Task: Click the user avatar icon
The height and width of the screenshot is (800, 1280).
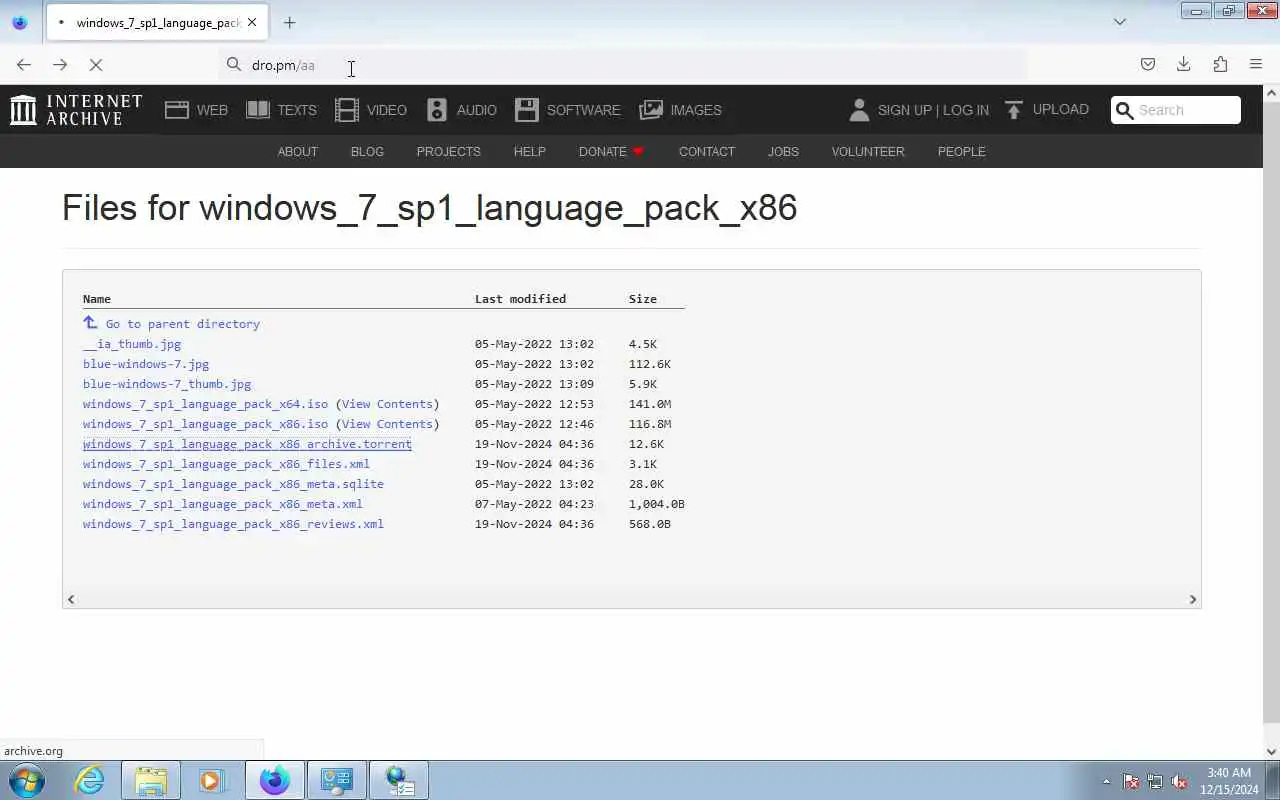Action: pyautogui.click(x=859, y=110)
